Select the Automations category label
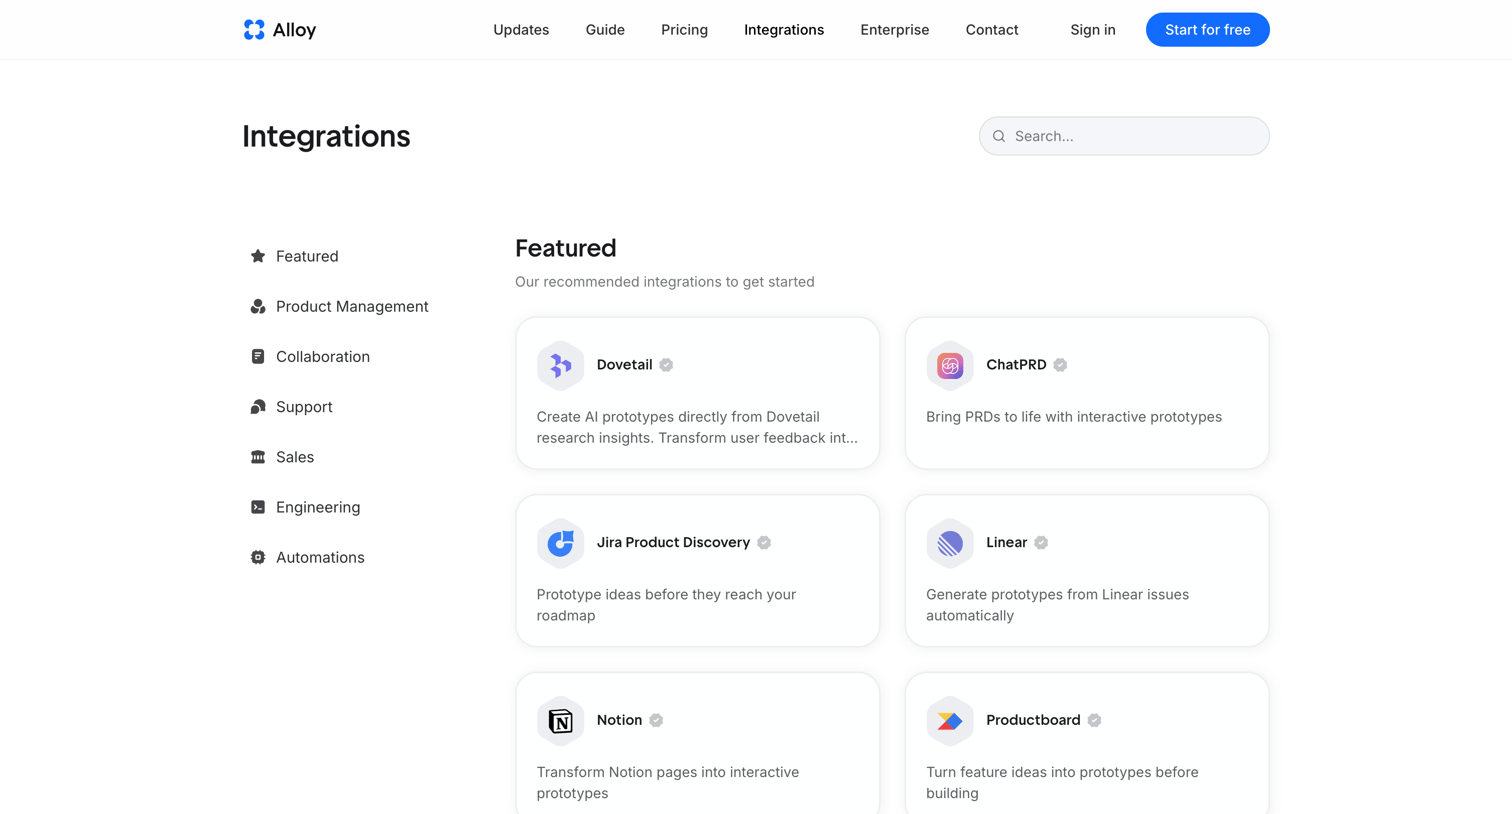Screen dimensions: 1512x814 tap(320, 557)
